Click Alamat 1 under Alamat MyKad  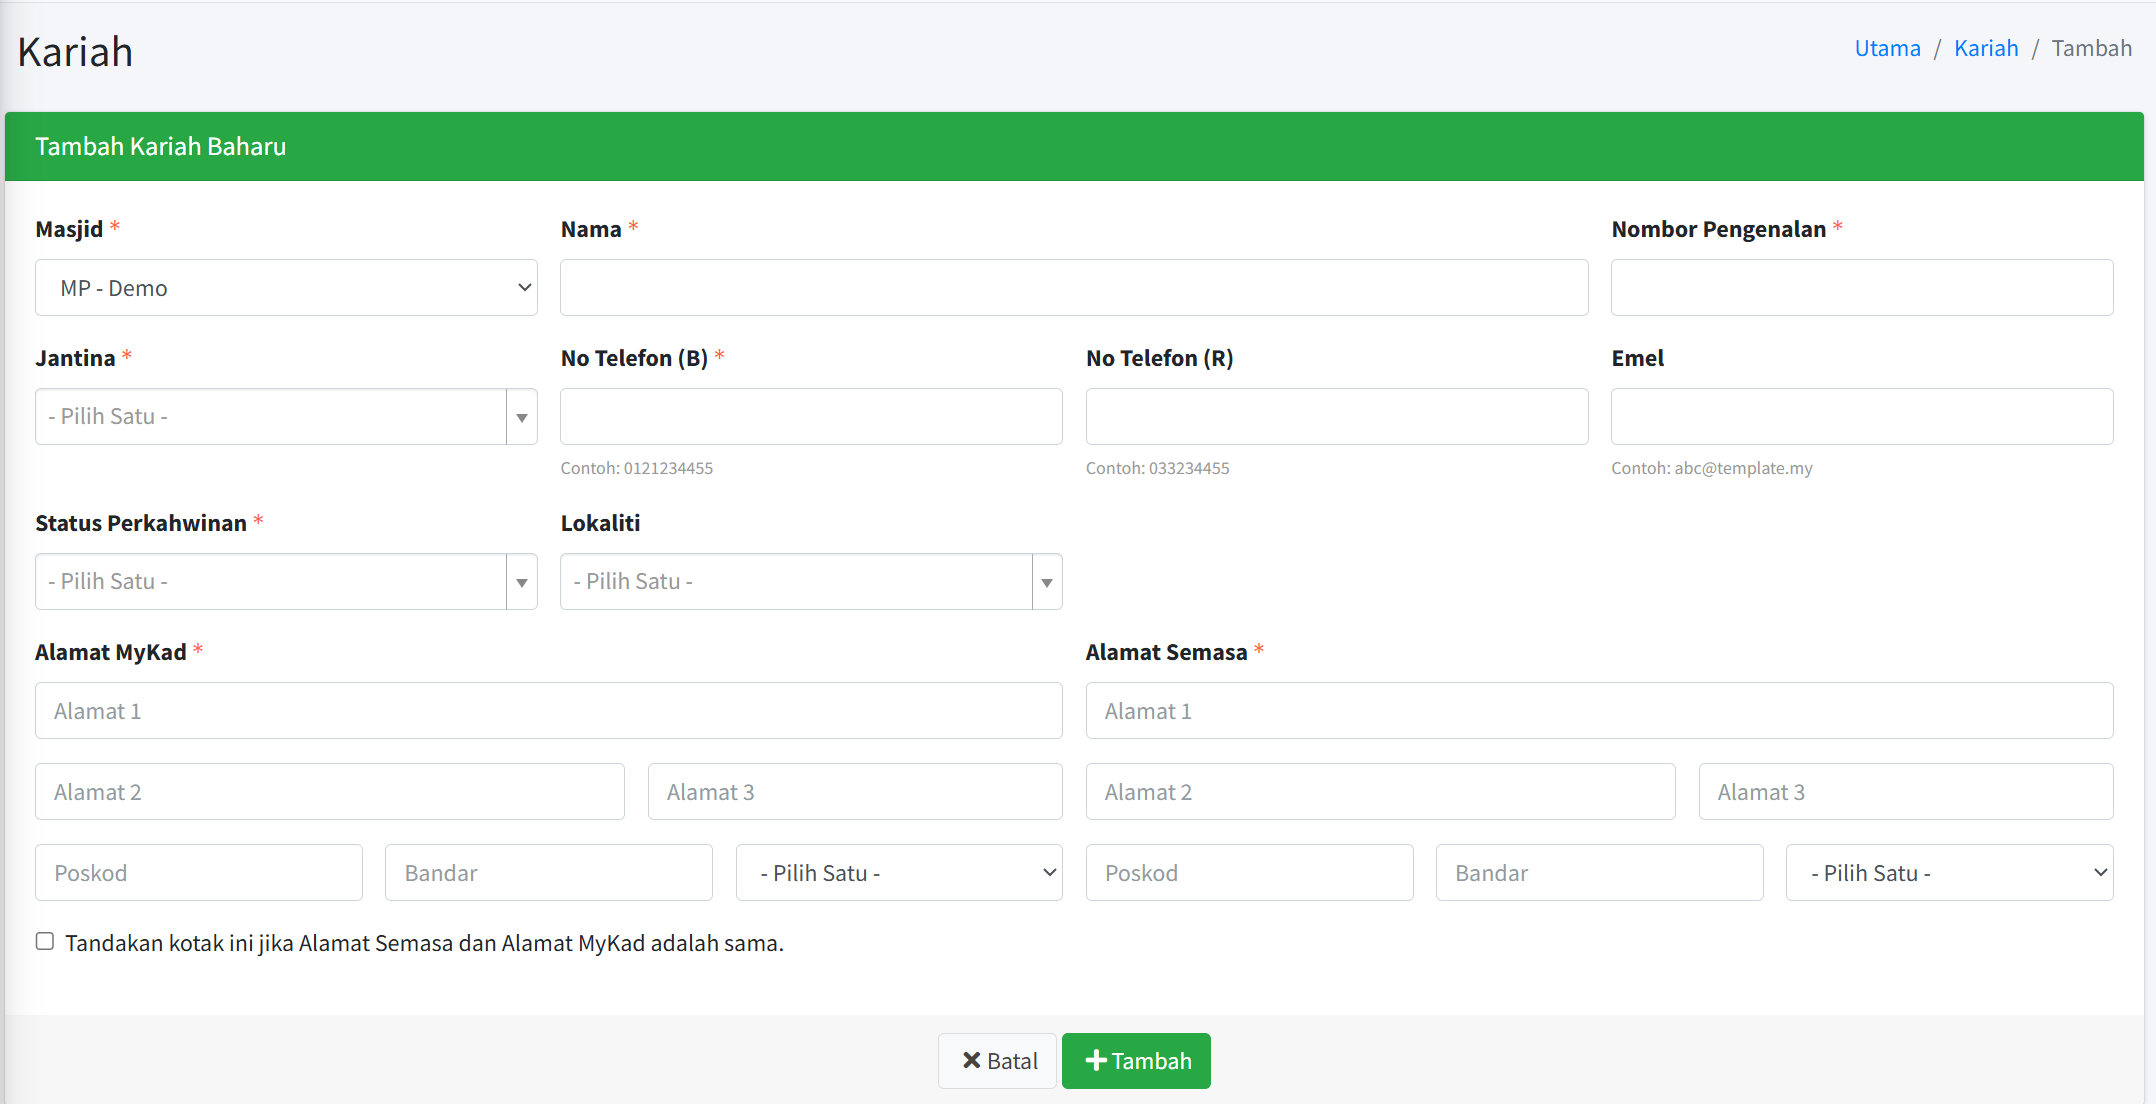click(x=548, y=711)
